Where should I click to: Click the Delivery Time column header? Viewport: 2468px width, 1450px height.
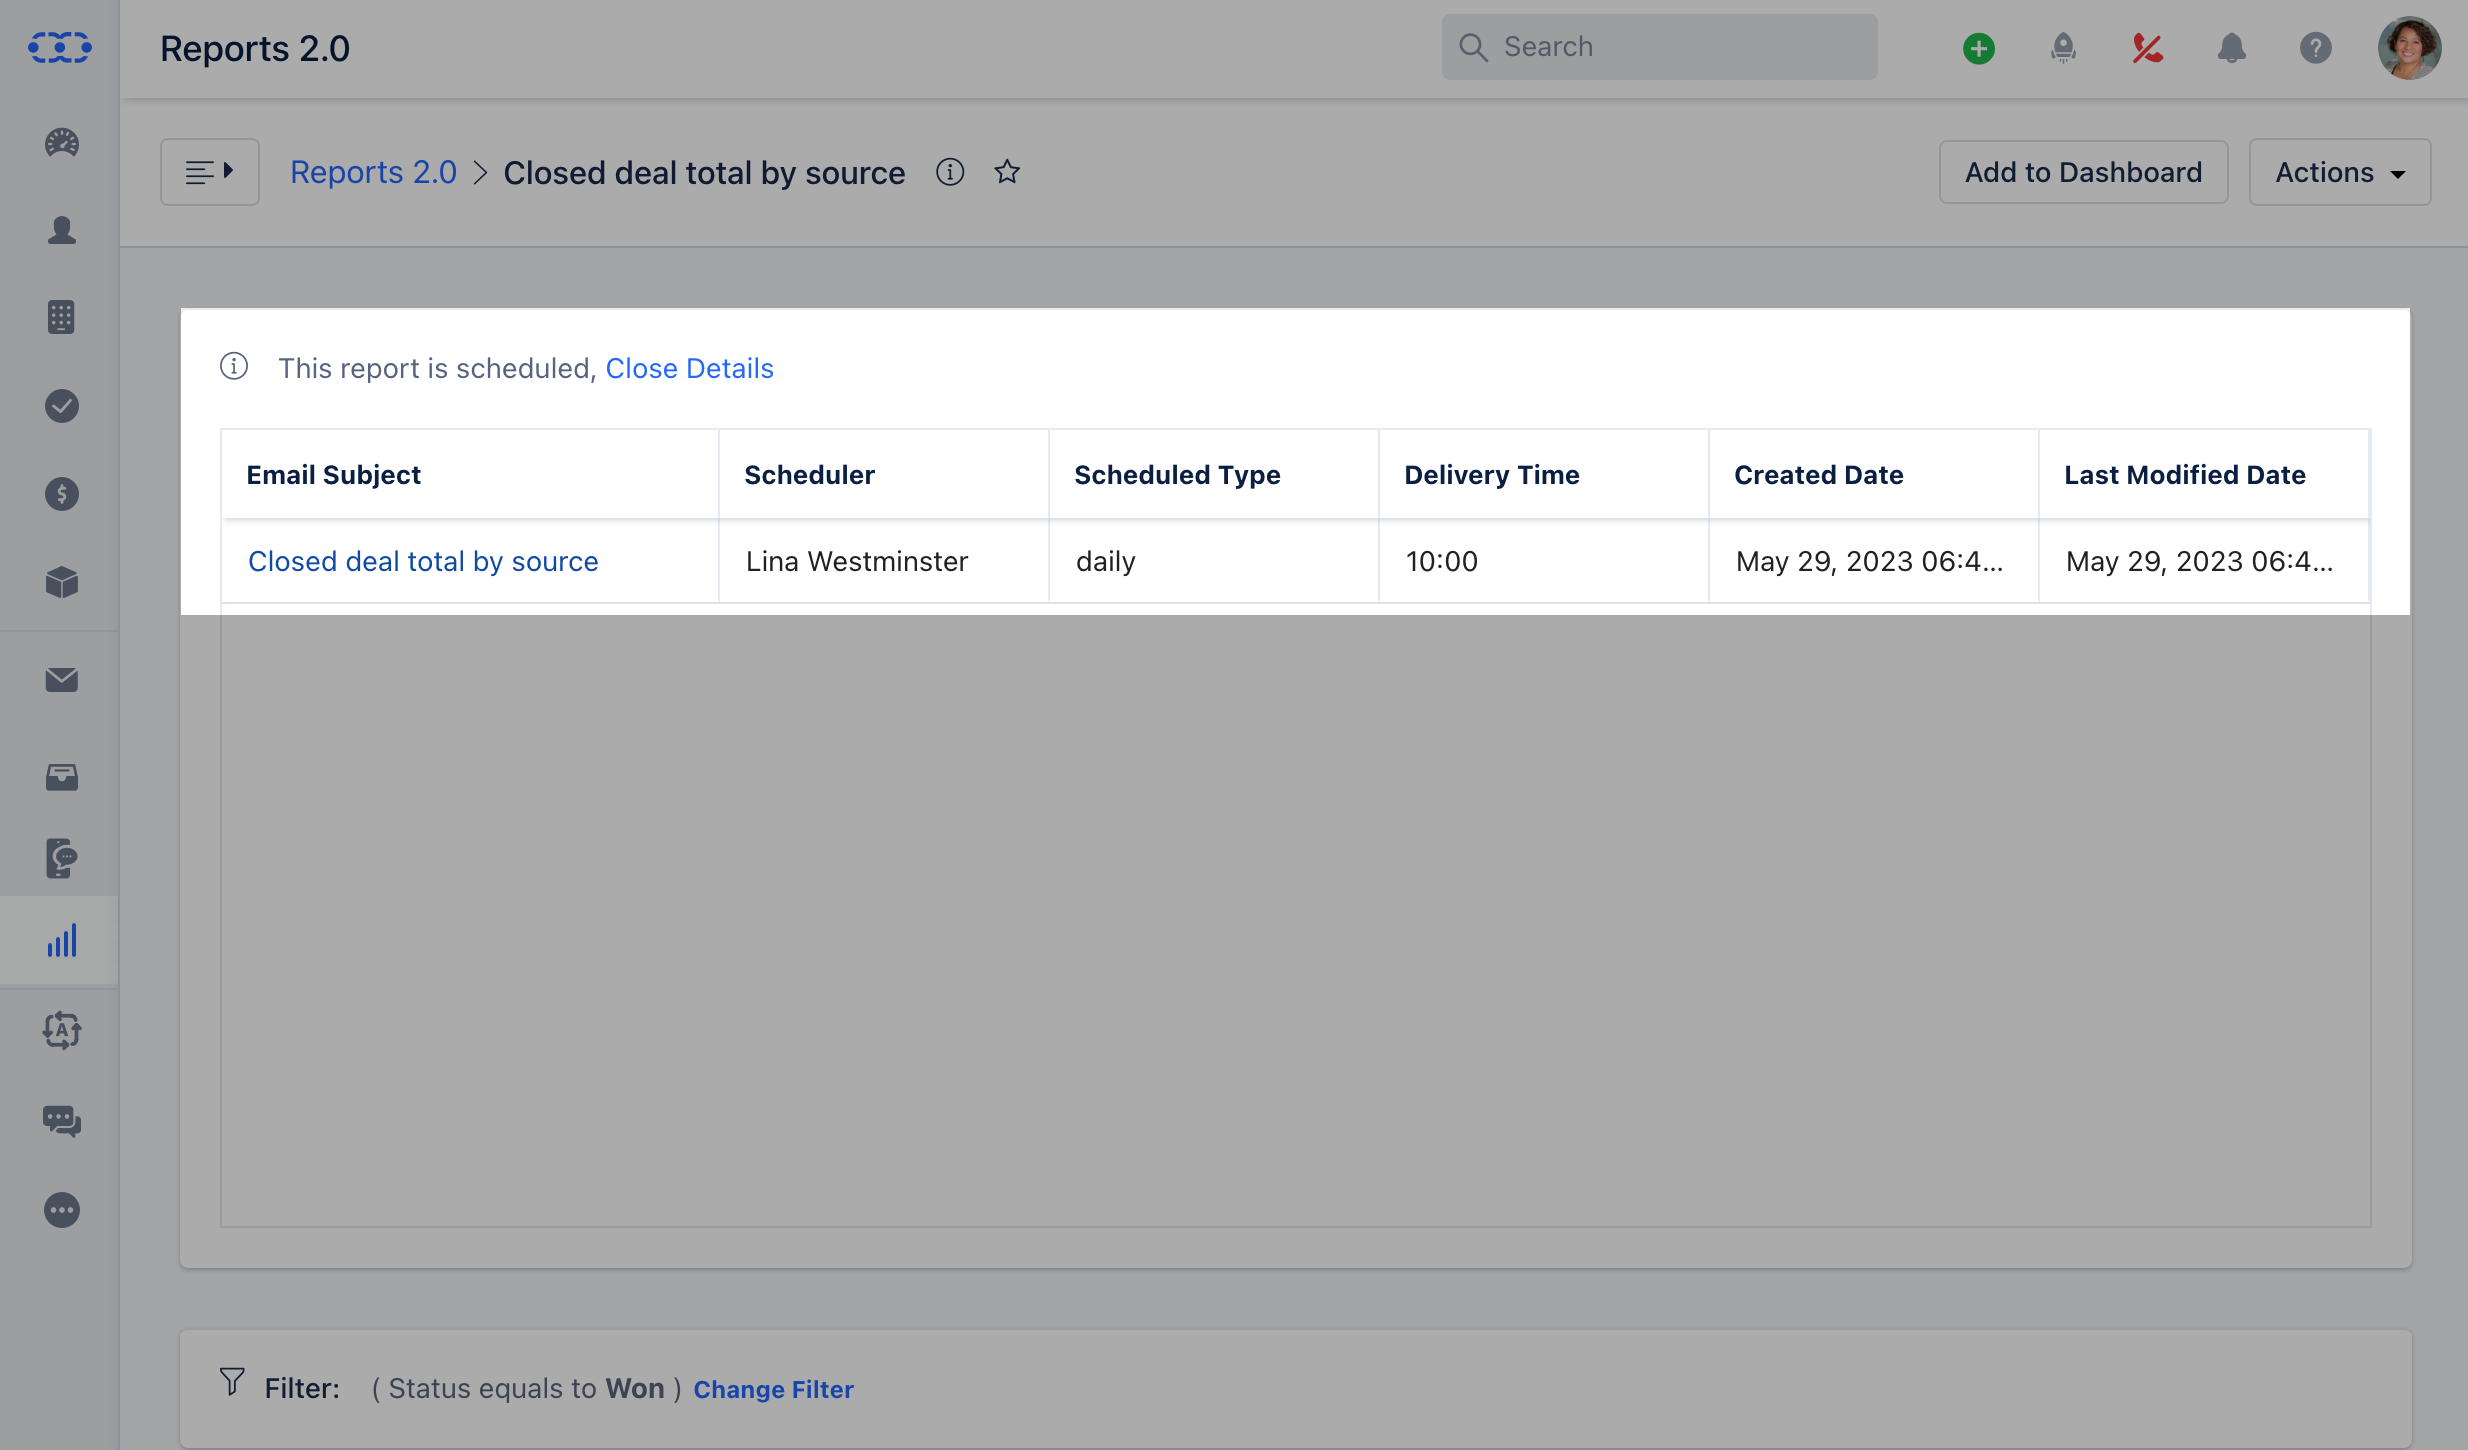1543,475
